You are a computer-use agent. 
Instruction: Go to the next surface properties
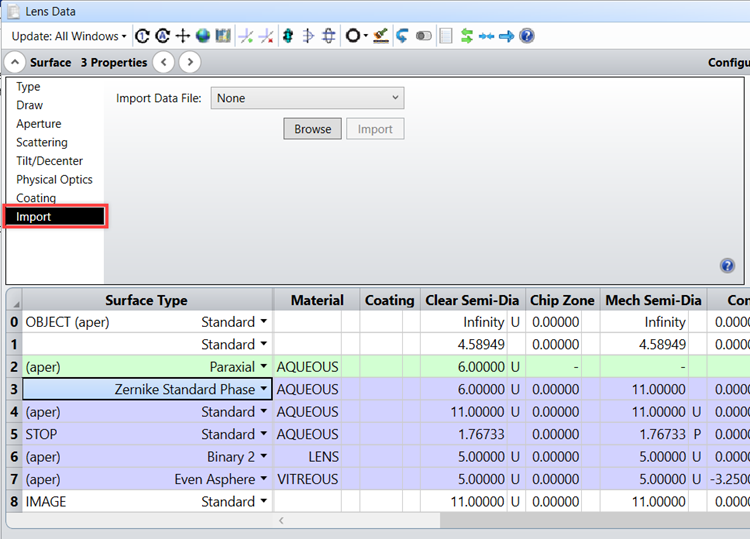(x=190, y=62)
